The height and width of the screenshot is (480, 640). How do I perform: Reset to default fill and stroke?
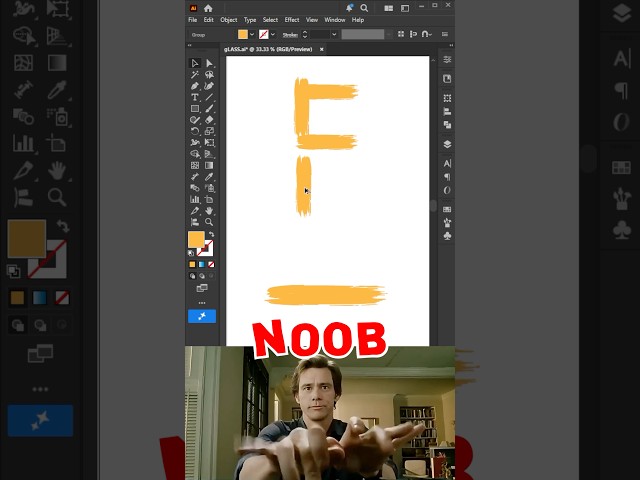[191, 253]
